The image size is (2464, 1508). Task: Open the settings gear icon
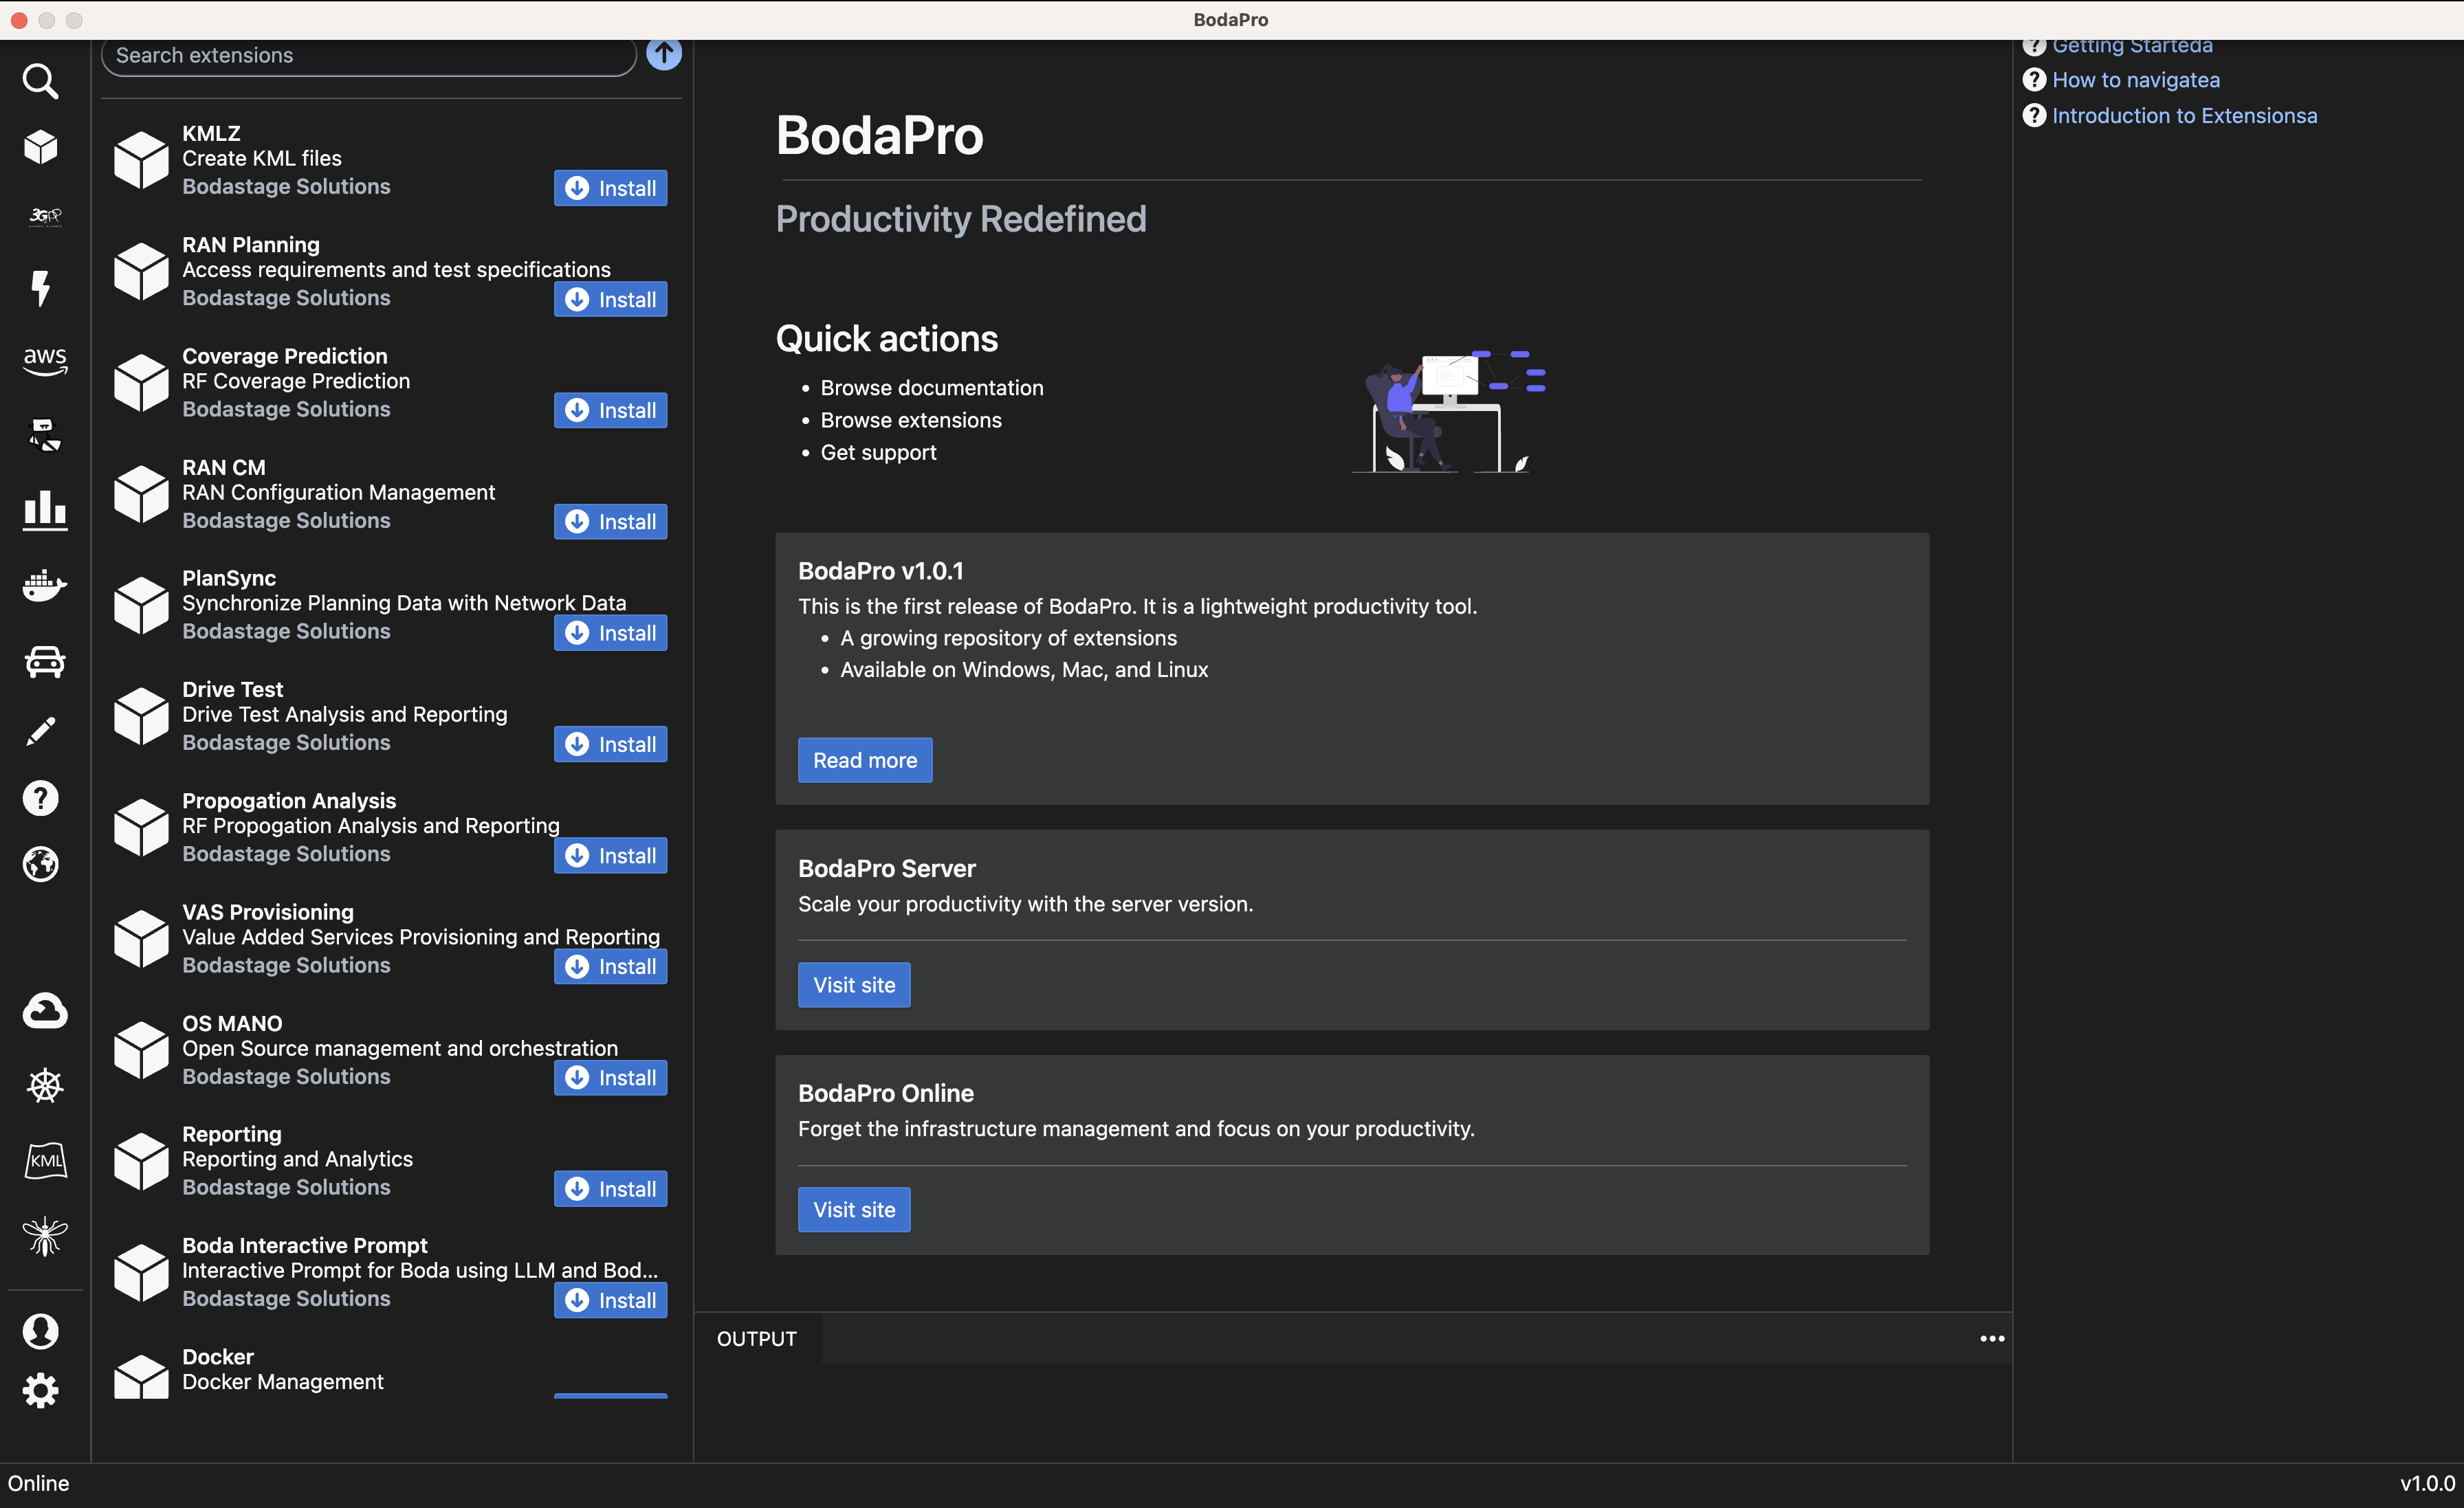tap(41, 1391)
